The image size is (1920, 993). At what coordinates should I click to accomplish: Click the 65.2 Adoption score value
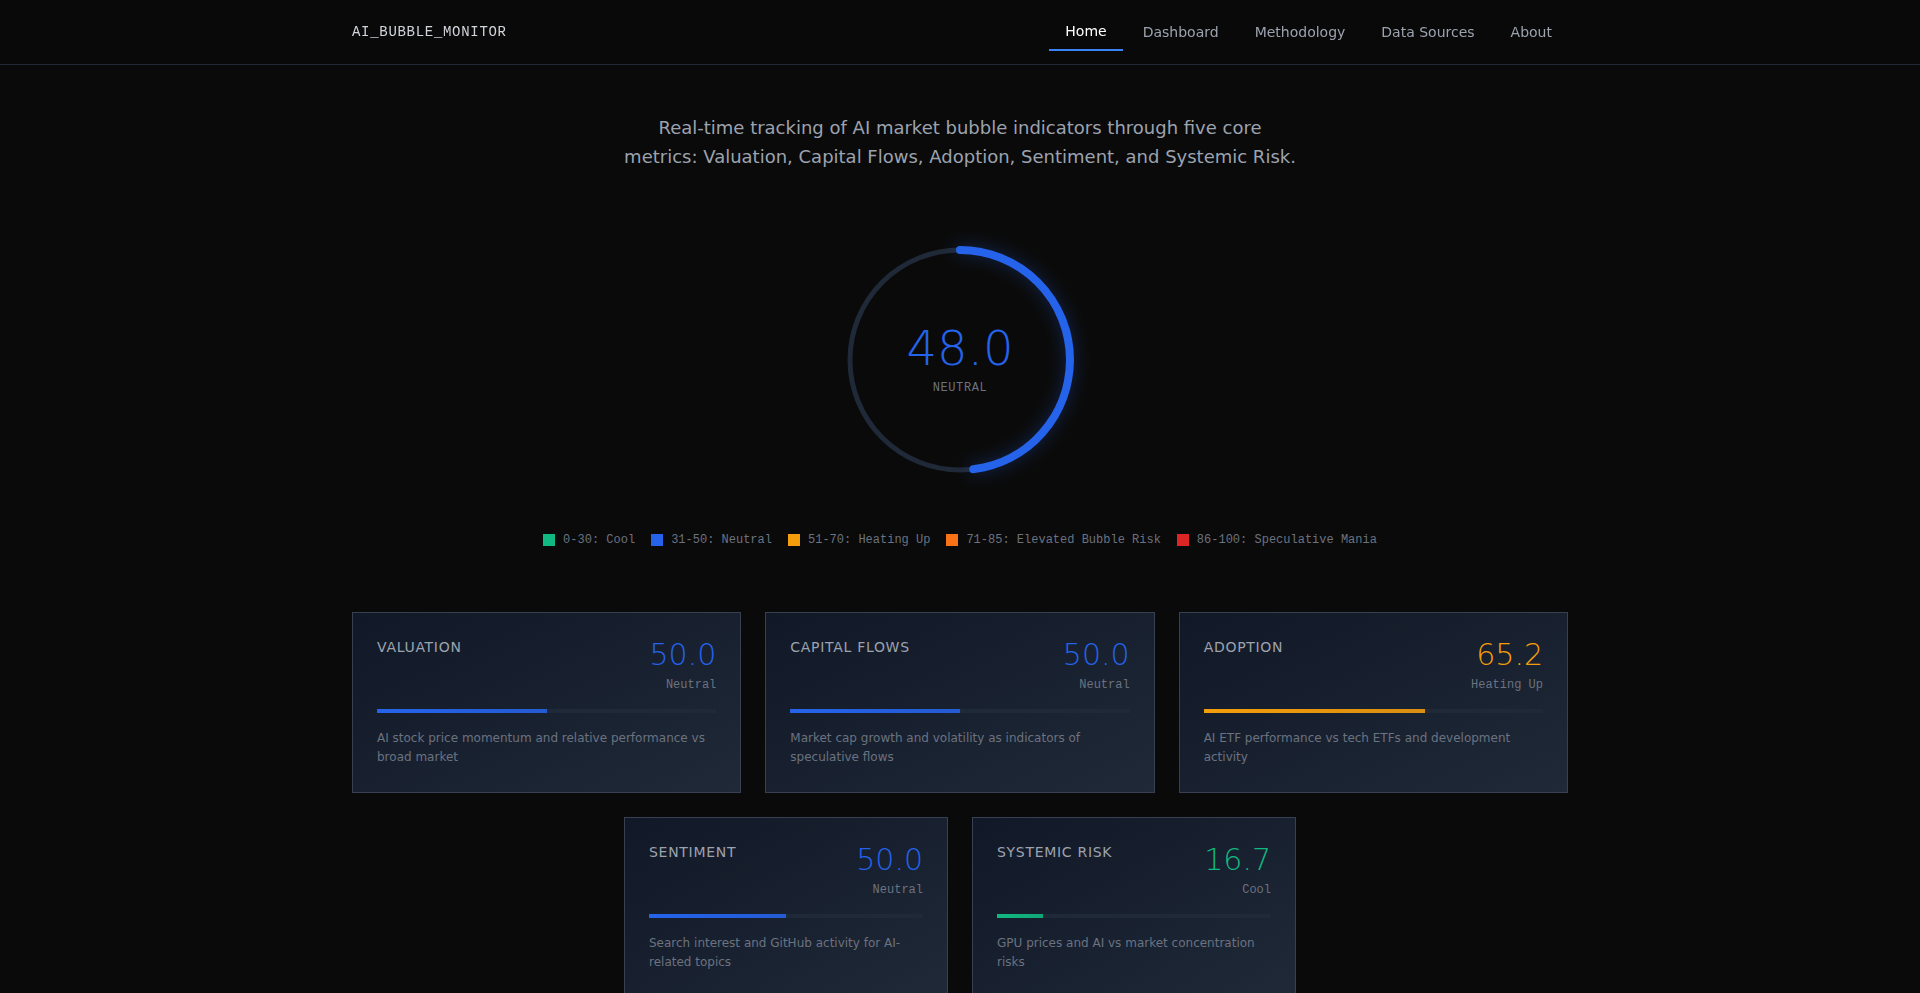click(x=1510, y=655)
